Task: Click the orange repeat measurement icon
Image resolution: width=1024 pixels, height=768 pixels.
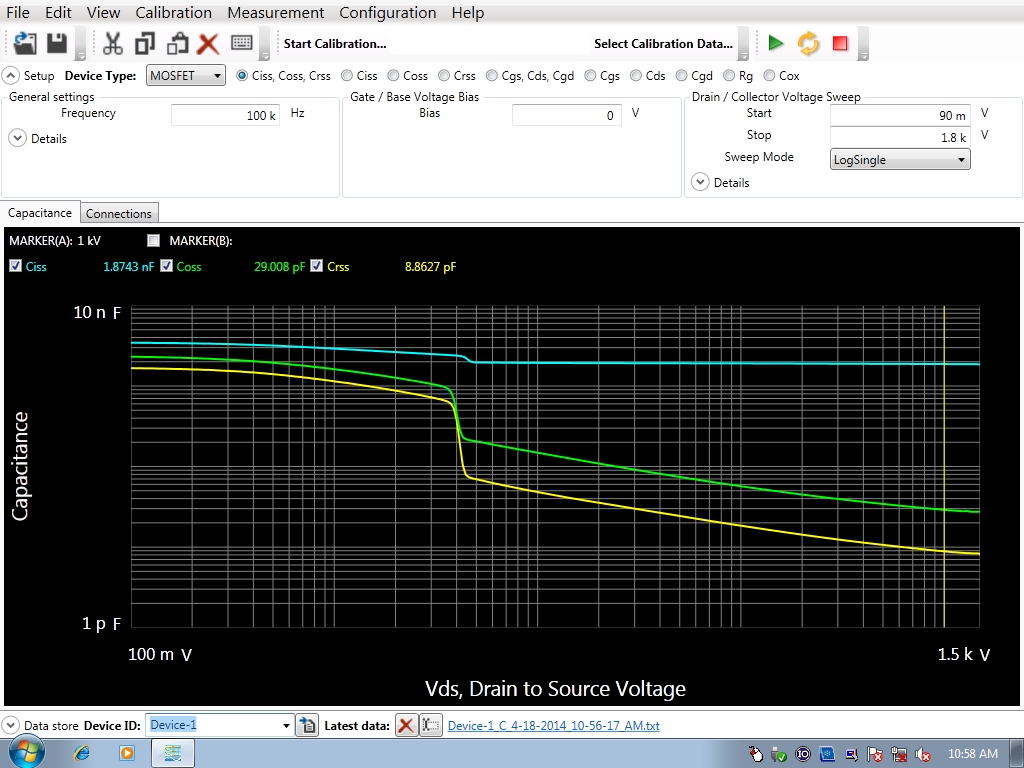Action: coord(808,43)
